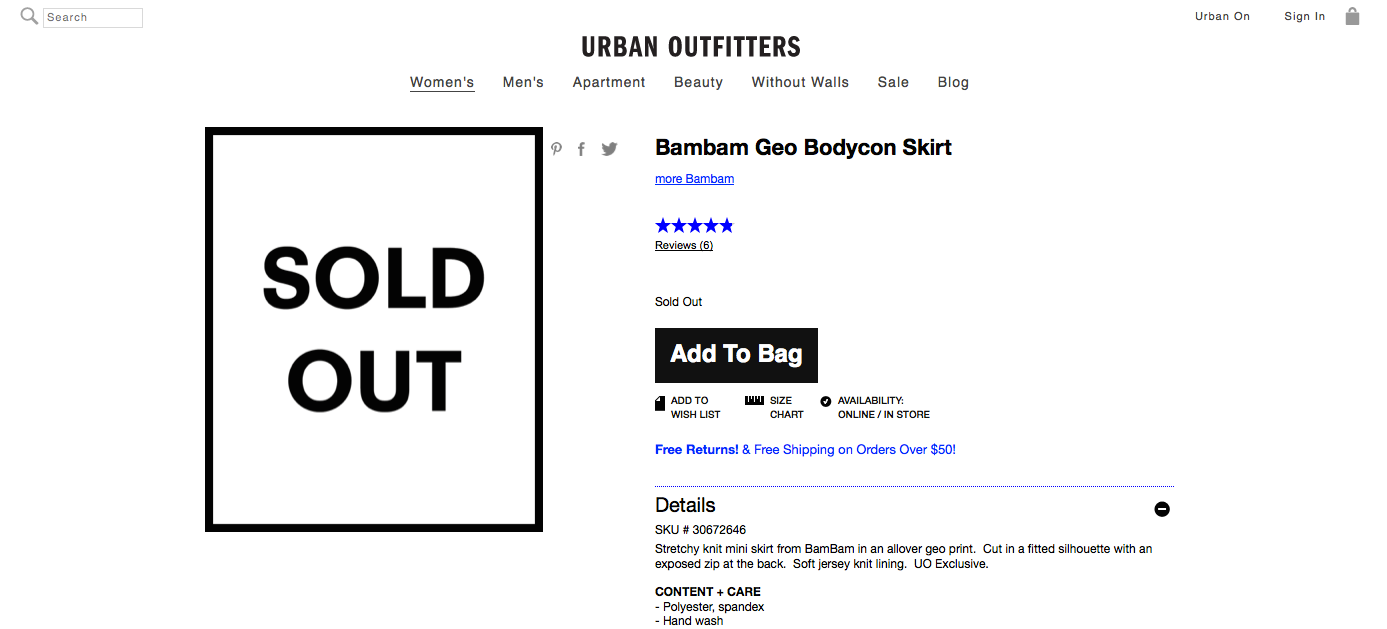Focus the Search input field
The image size is (1387, 629).
pos(93,17)
